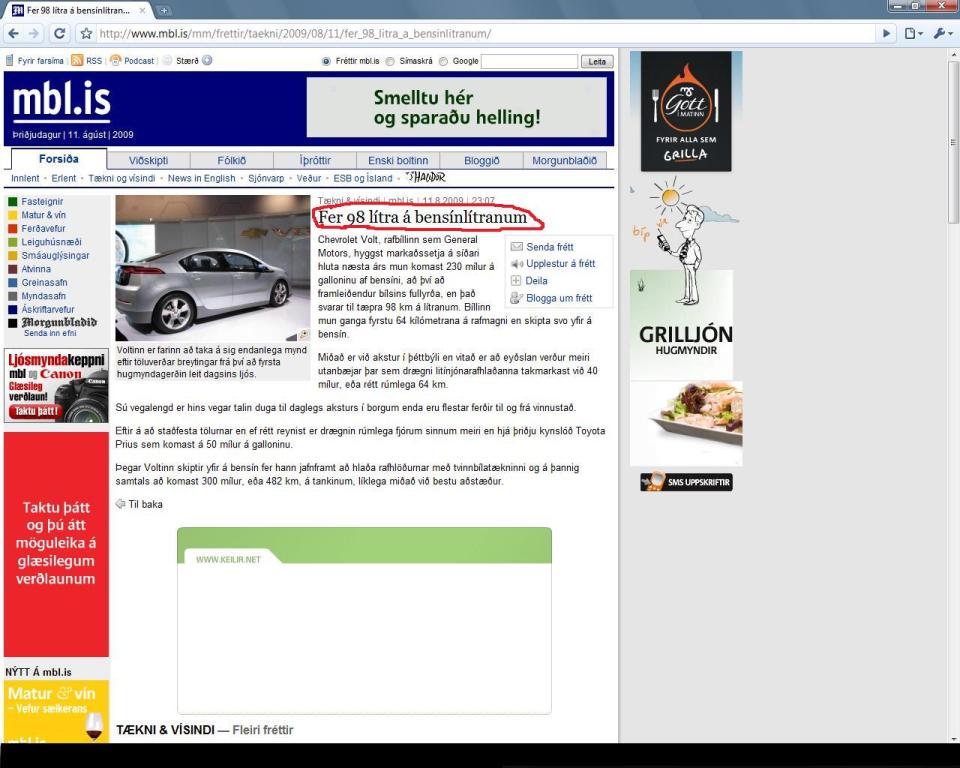
Task: Click the 'Til baka' back arrow link
Action: coord(139,504)
